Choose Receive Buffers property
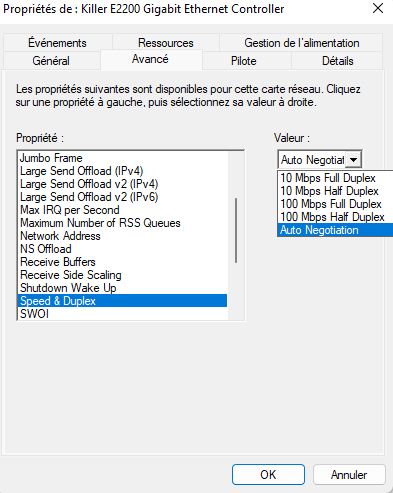This screenshot has height=493, width=393. [x=122, y=262]
